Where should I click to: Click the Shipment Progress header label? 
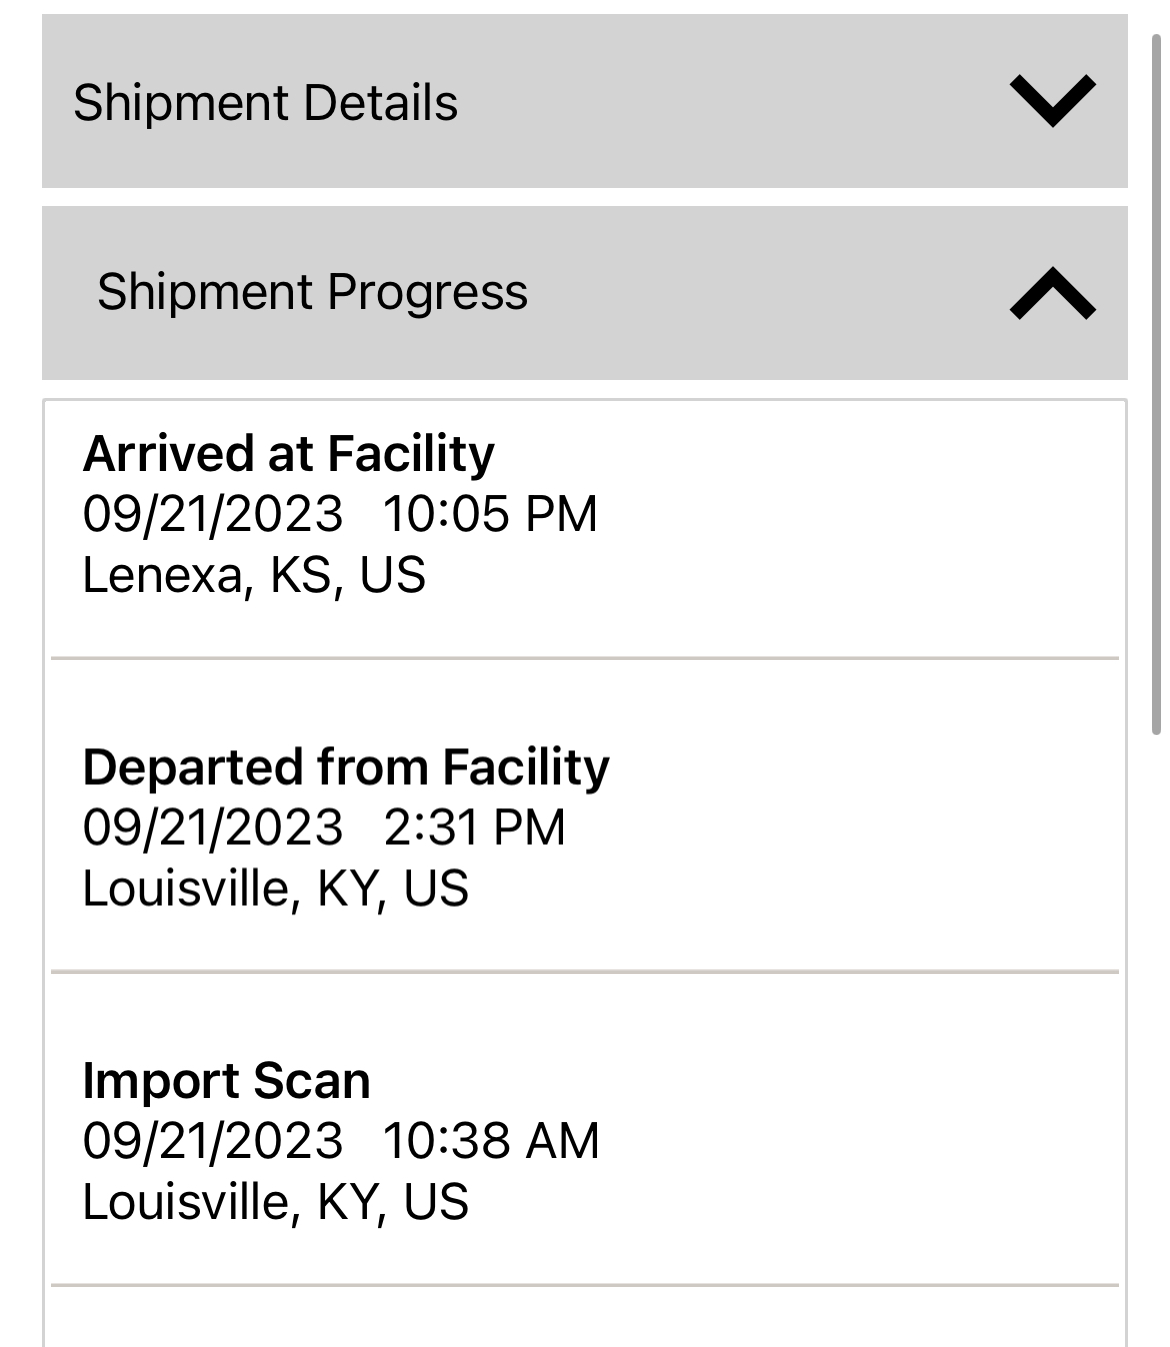click(312, 292)
